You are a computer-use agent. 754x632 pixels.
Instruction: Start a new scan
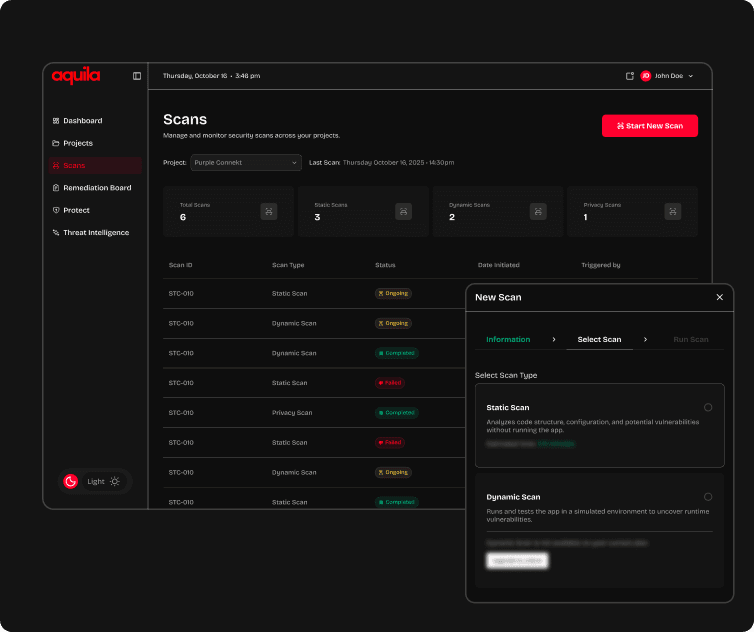[x=650, y=126]
